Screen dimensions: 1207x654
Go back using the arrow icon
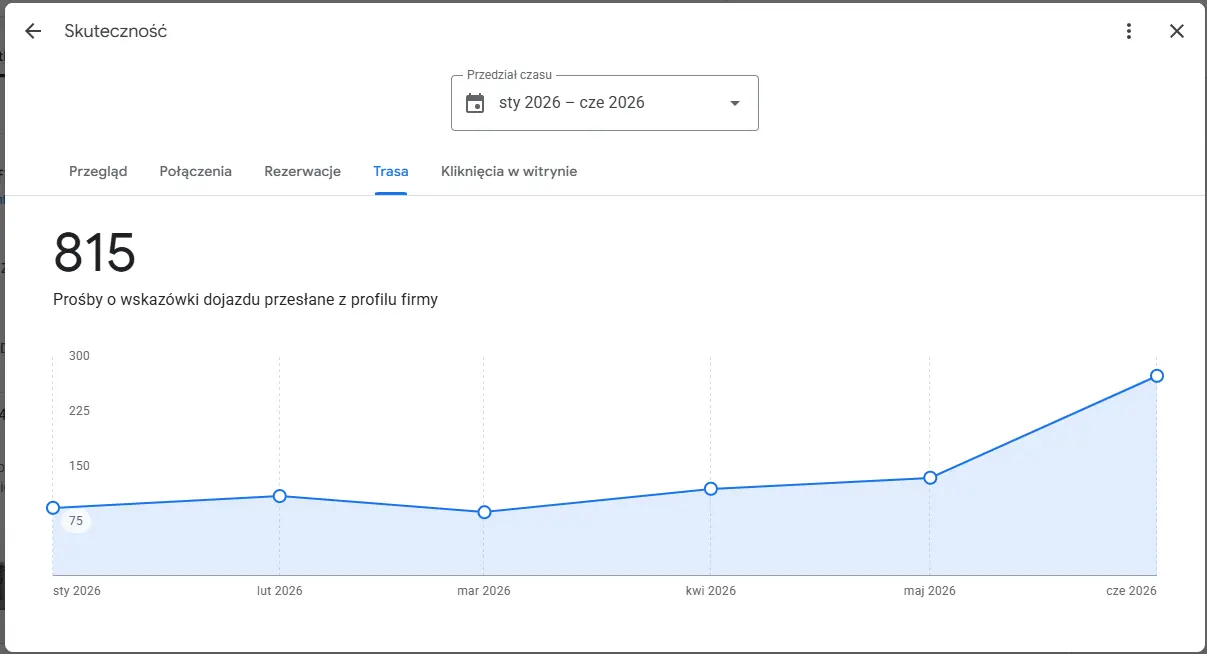pyautogui.click(x=33, y=31)
